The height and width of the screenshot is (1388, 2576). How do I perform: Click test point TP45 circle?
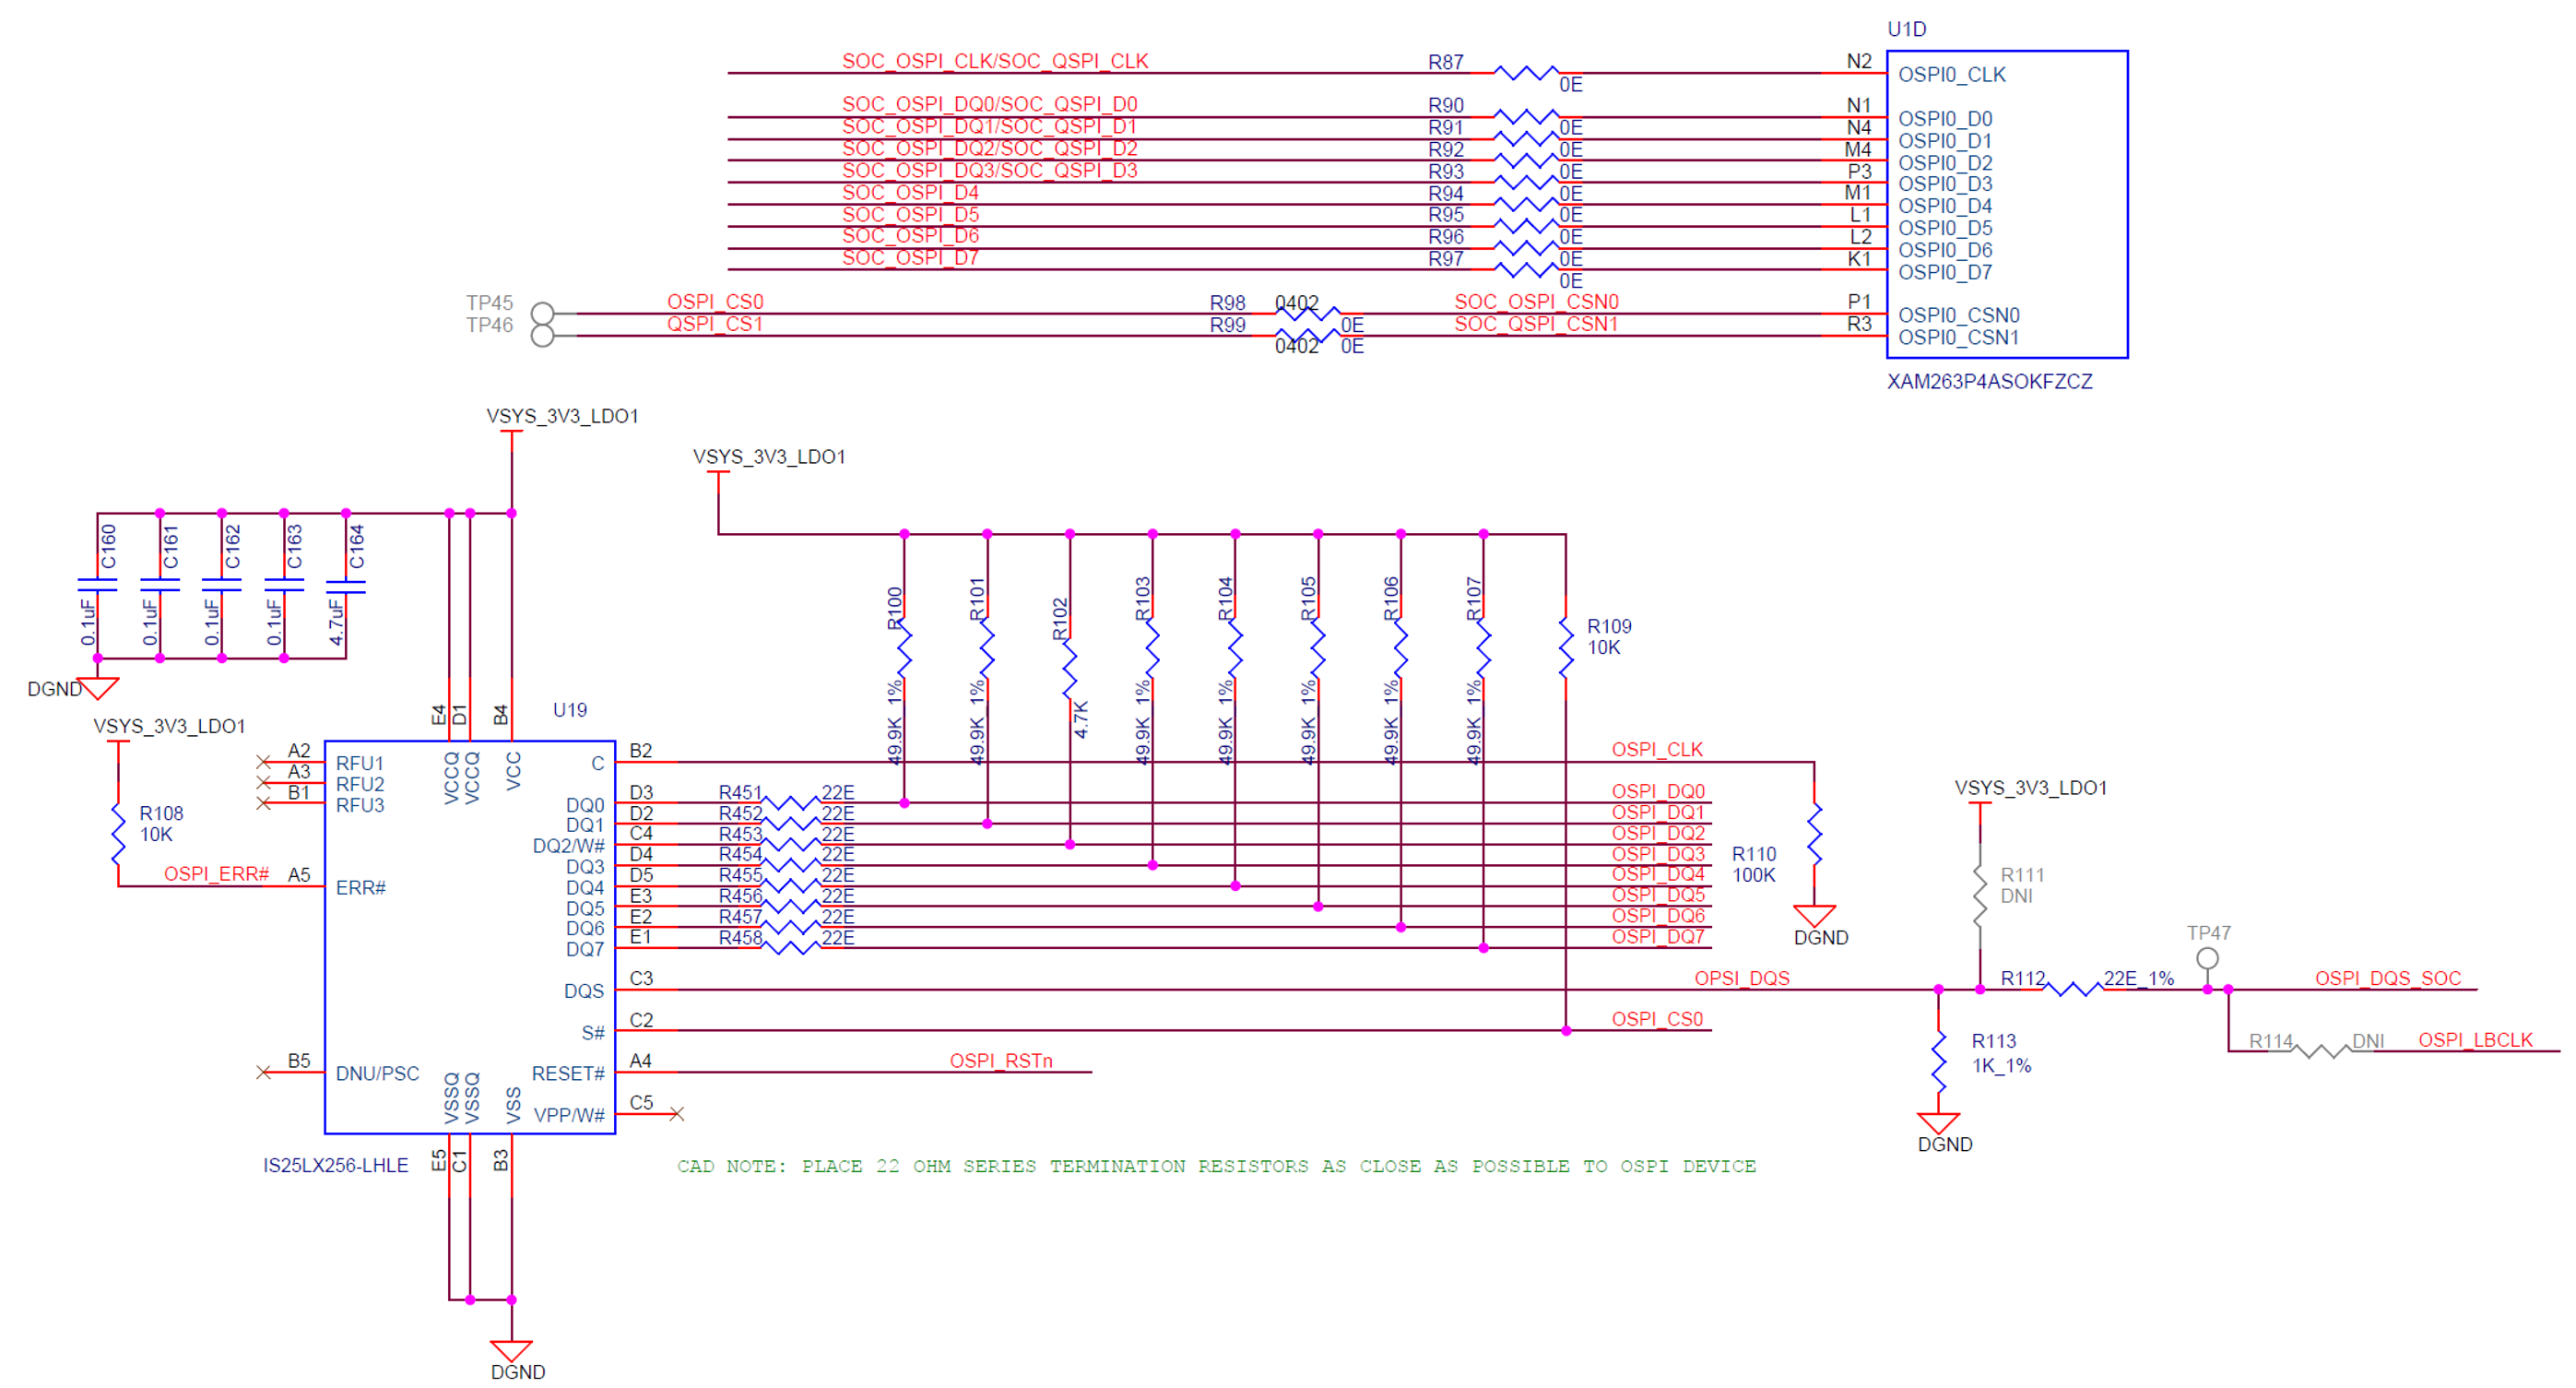point(542,313)
